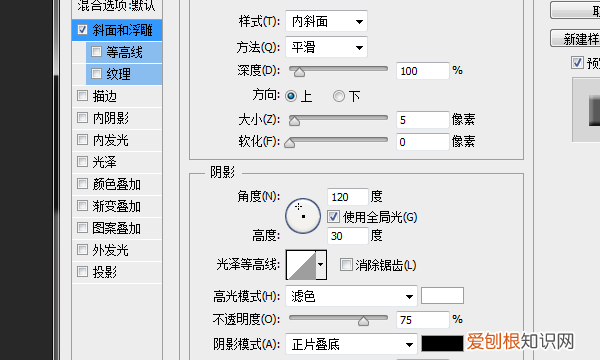Click the 新建样式 button
This screenshot has width=600, height=360.
575,39
